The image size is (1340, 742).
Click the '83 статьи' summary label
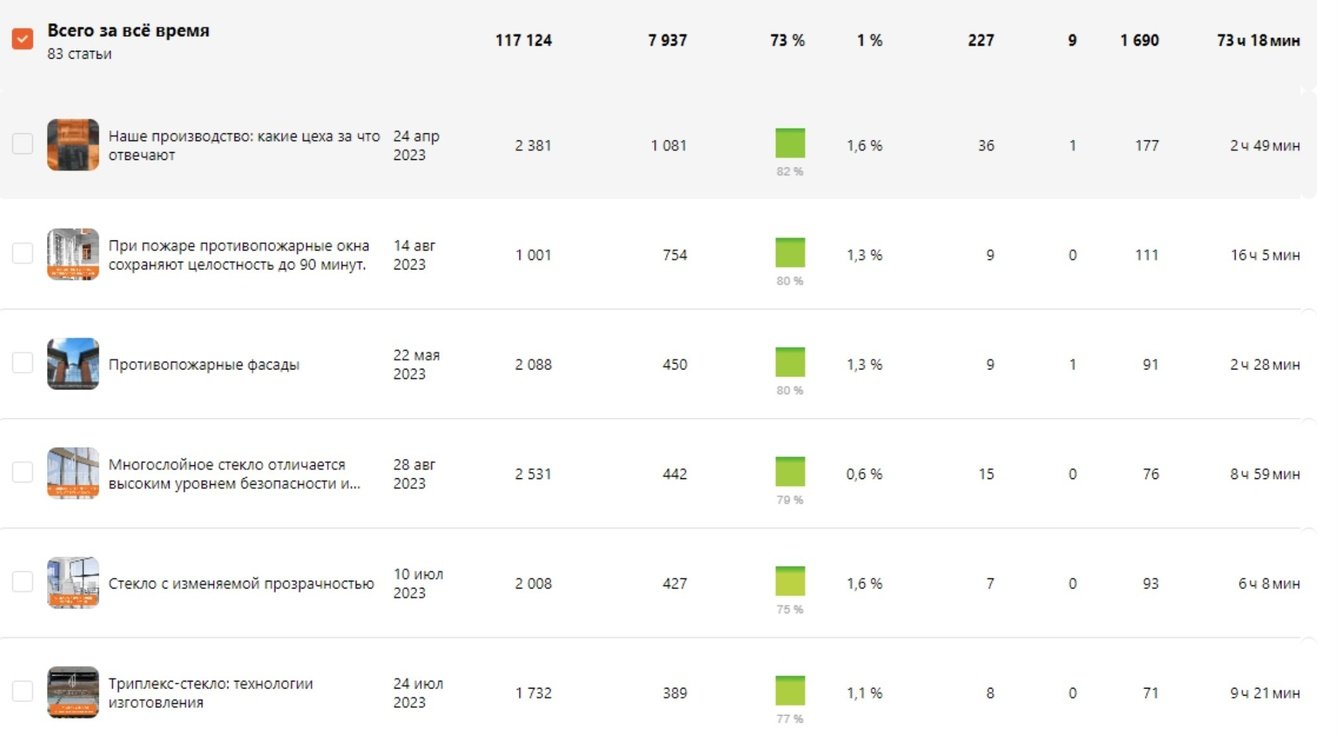coord(79,54)
